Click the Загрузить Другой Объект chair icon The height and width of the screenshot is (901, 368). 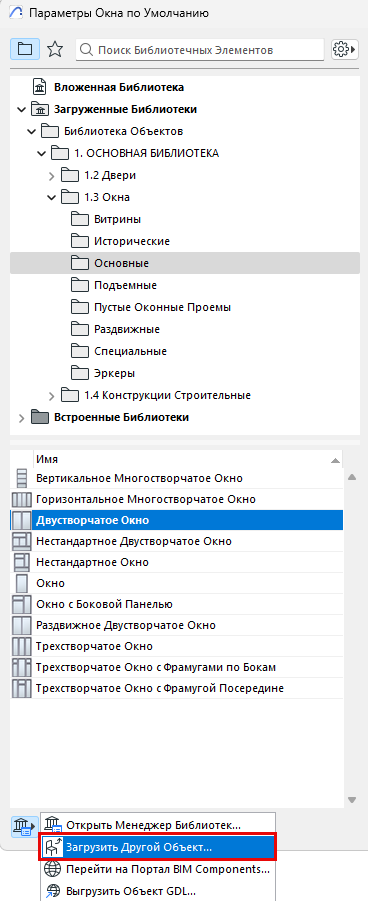(53, 847)
